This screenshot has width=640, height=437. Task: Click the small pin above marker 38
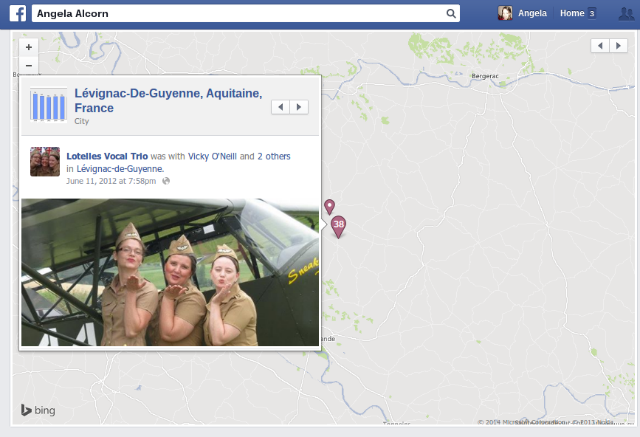(x=329, y=206)
